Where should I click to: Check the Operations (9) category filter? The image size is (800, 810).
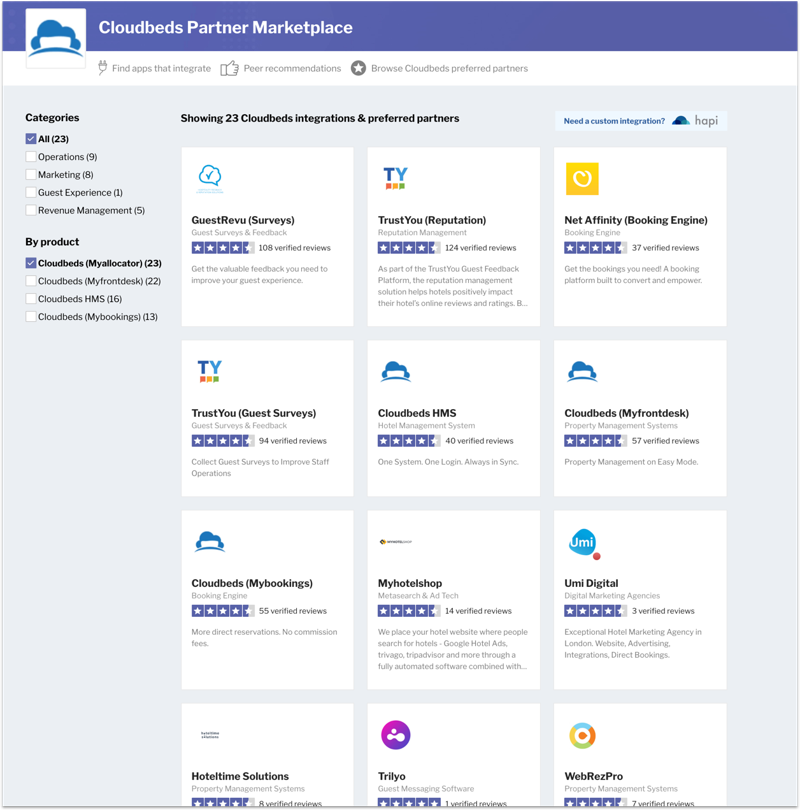[31, 157]
